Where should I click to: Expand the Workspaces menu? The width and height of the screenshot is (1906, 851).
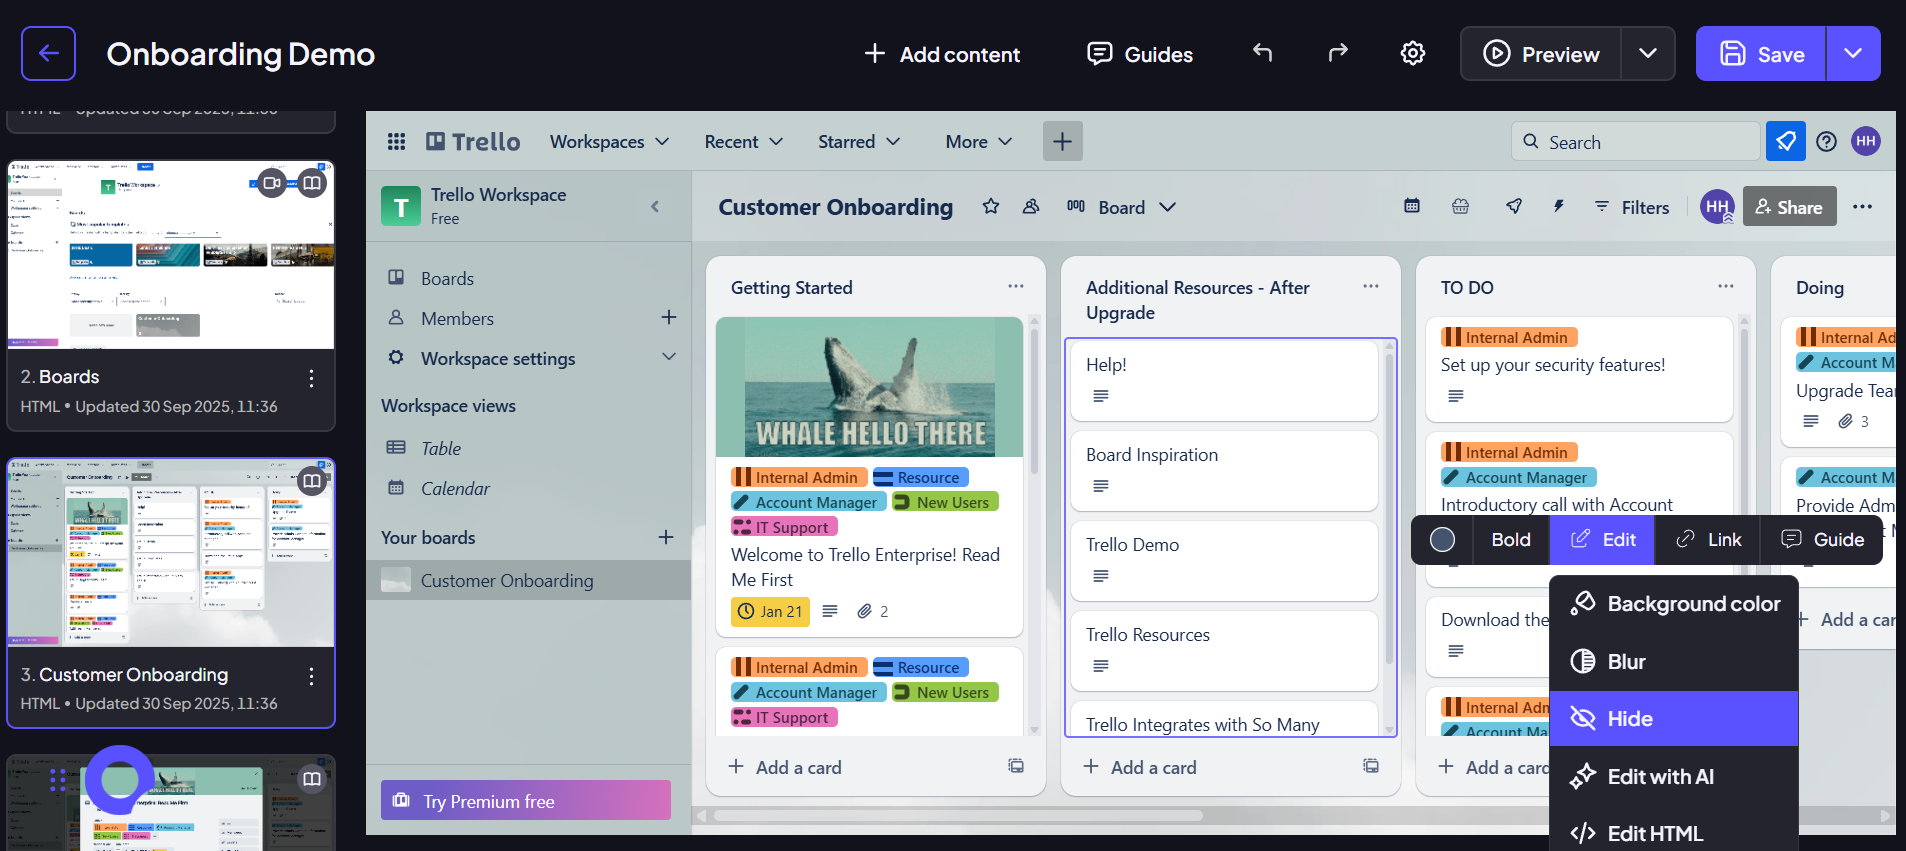[609, 142]
